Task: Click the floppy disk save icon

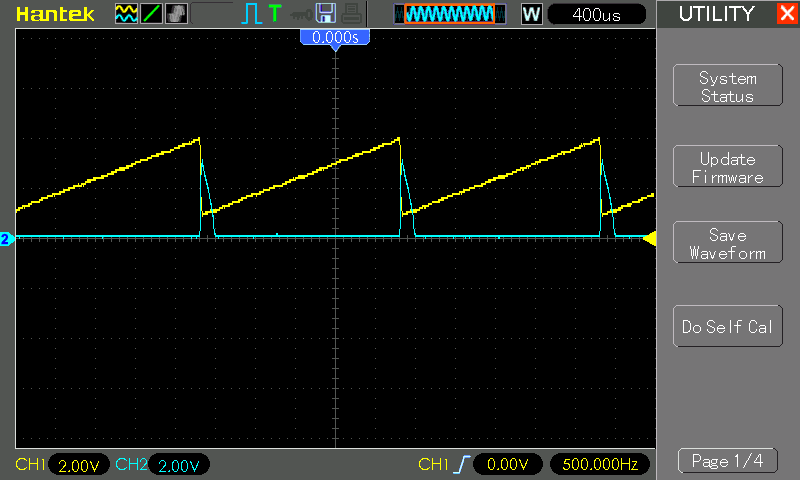Action: [x=326, y=14]
